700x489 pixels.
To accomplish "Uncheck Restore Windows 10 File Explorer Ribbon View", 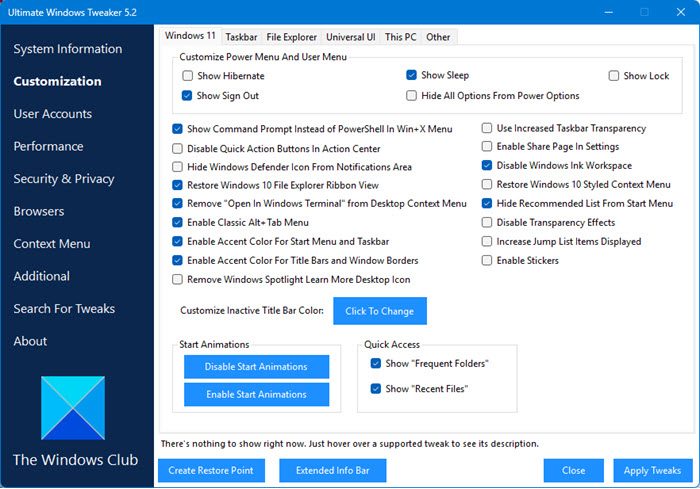I will 177,185.
